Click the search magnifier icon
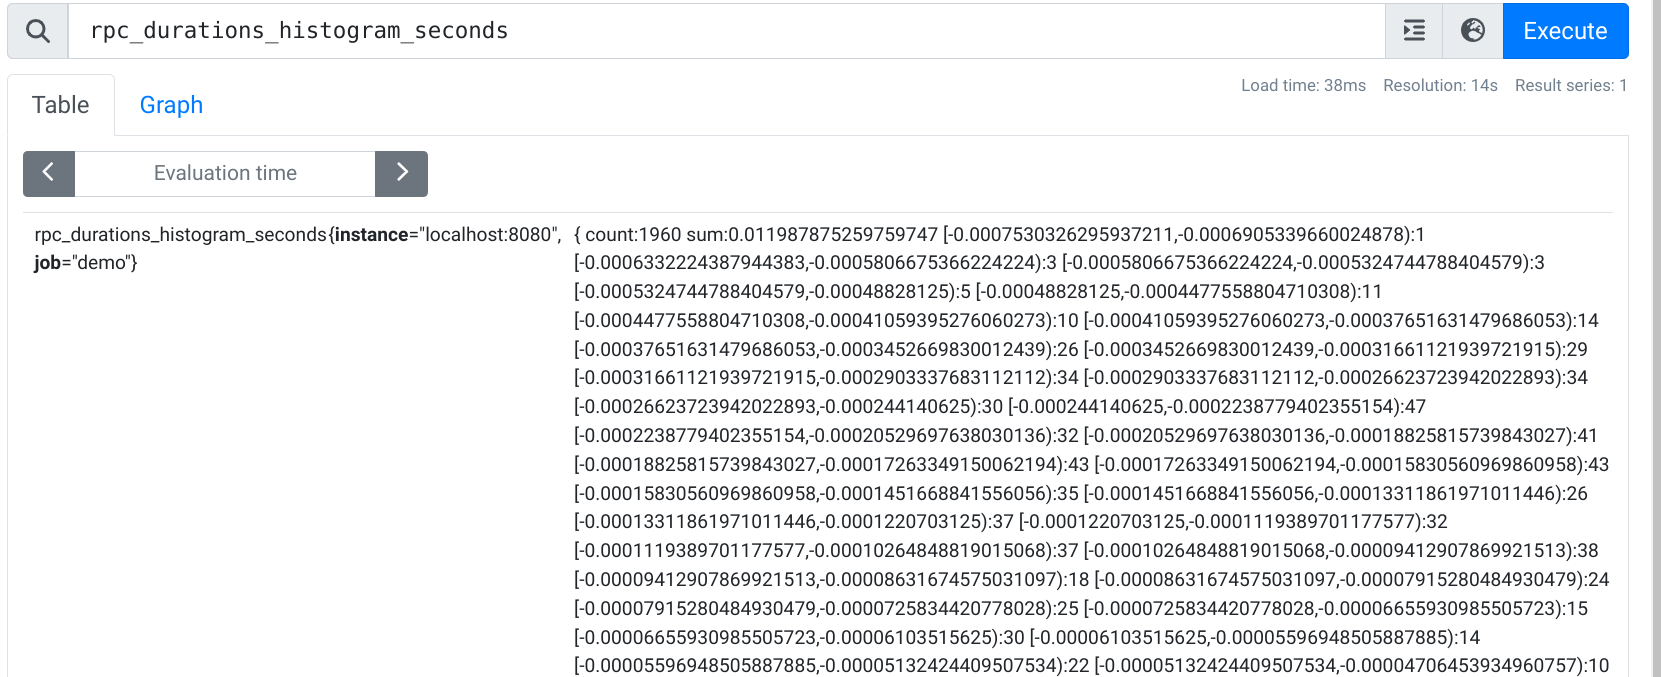 (x=36, y=30)
